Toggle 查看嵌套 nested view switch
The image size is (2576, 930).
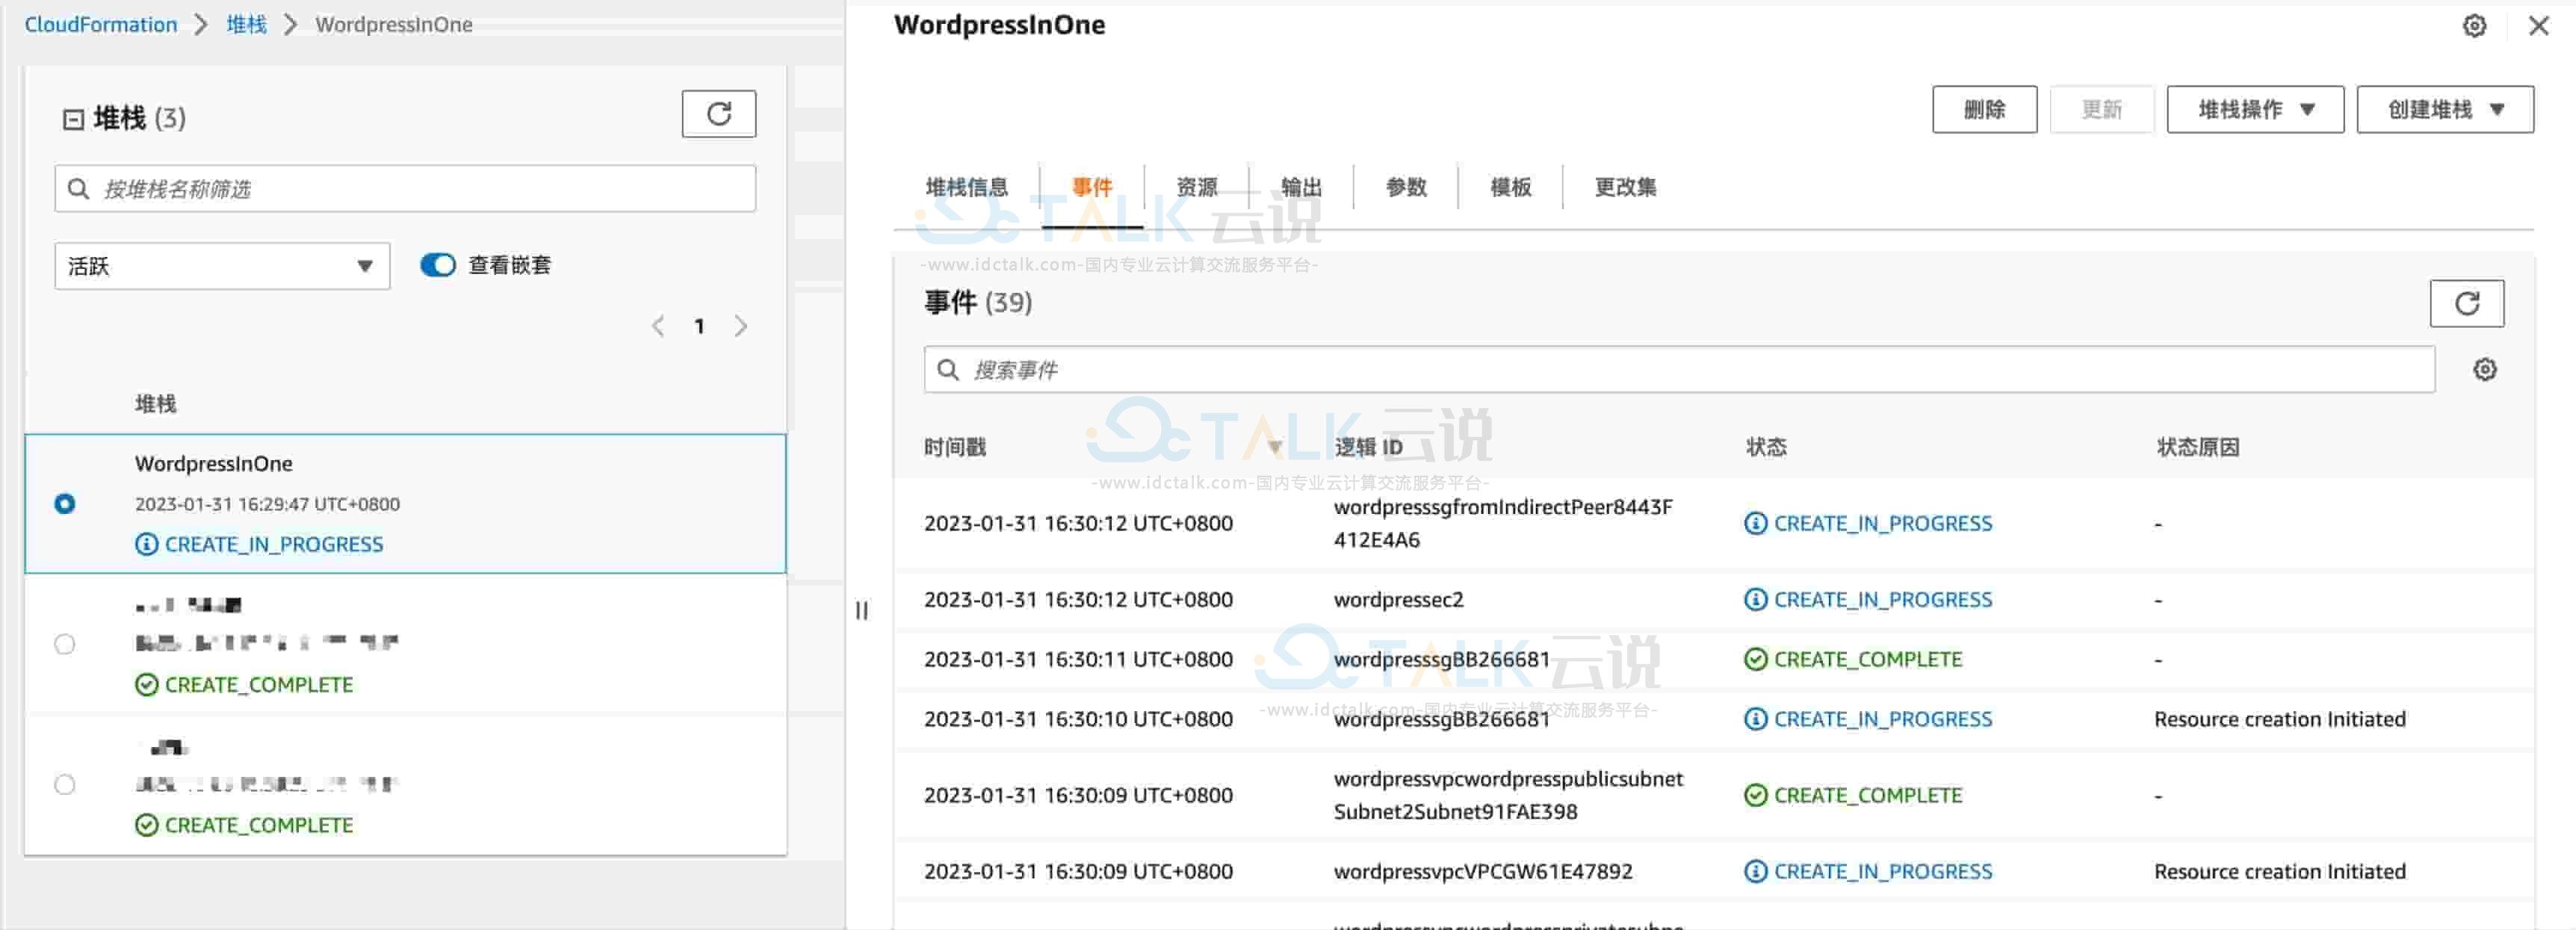[437, 265]
